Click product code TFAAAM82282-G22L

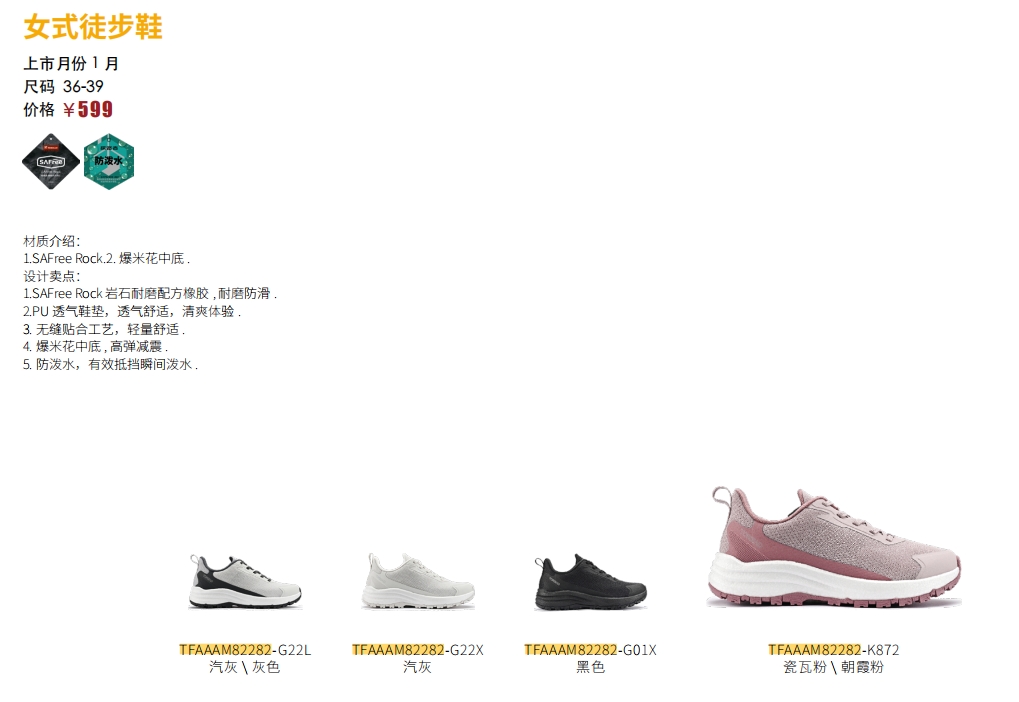tap(245, 649)
